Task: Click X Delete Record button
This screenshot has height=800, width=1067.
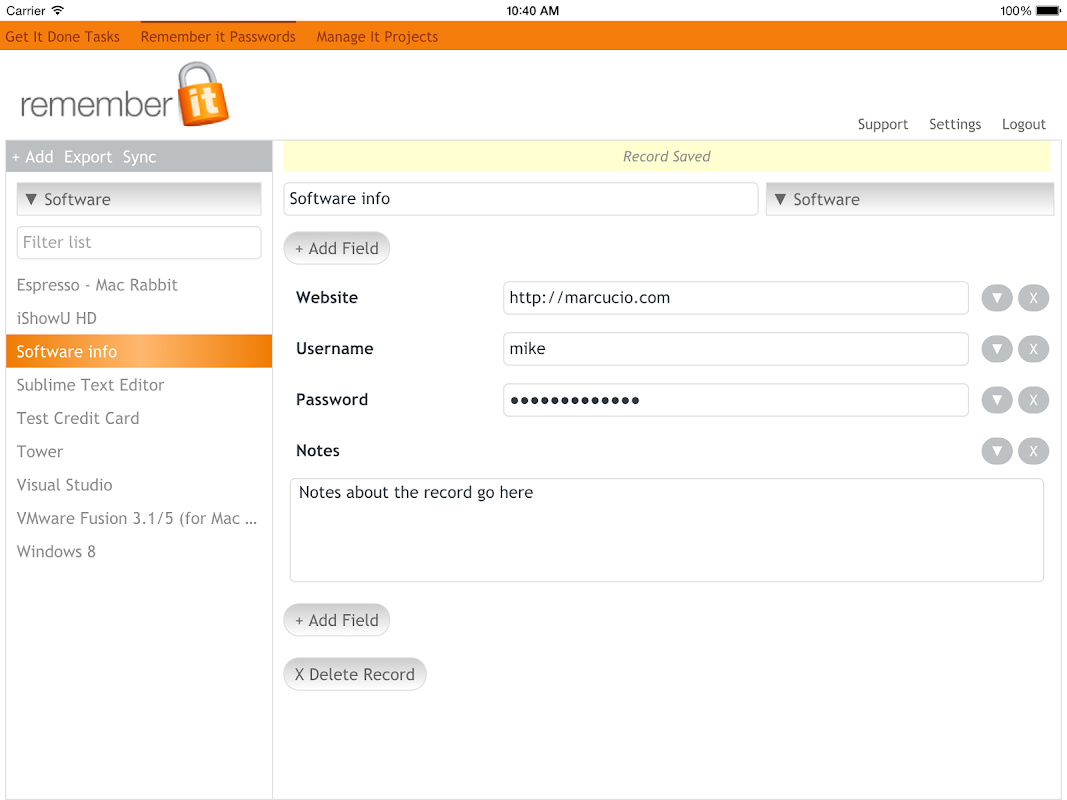Action: click(355, 674)
